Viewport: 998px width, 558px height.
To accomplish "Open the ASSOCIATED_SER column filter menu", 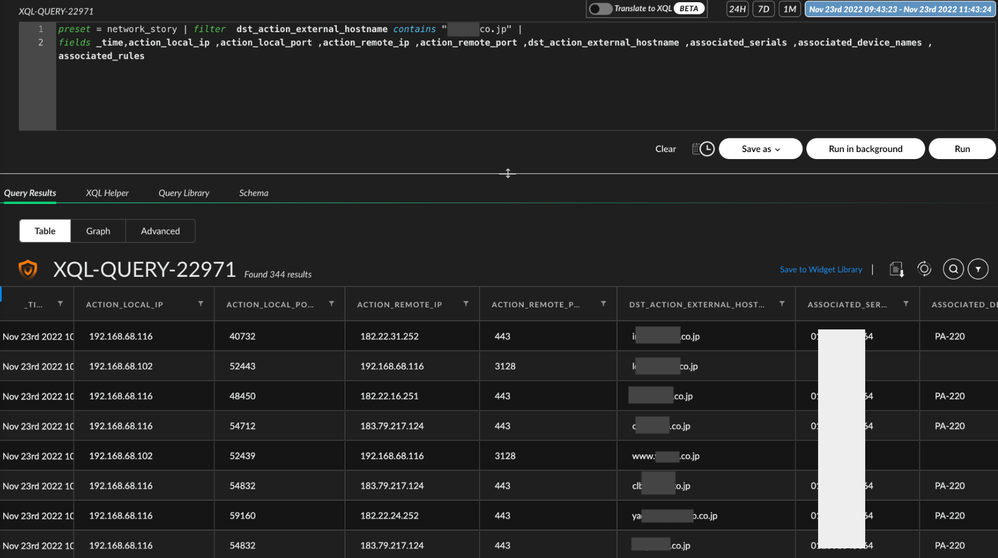I will pyautogui.click(x=906, y=304).
